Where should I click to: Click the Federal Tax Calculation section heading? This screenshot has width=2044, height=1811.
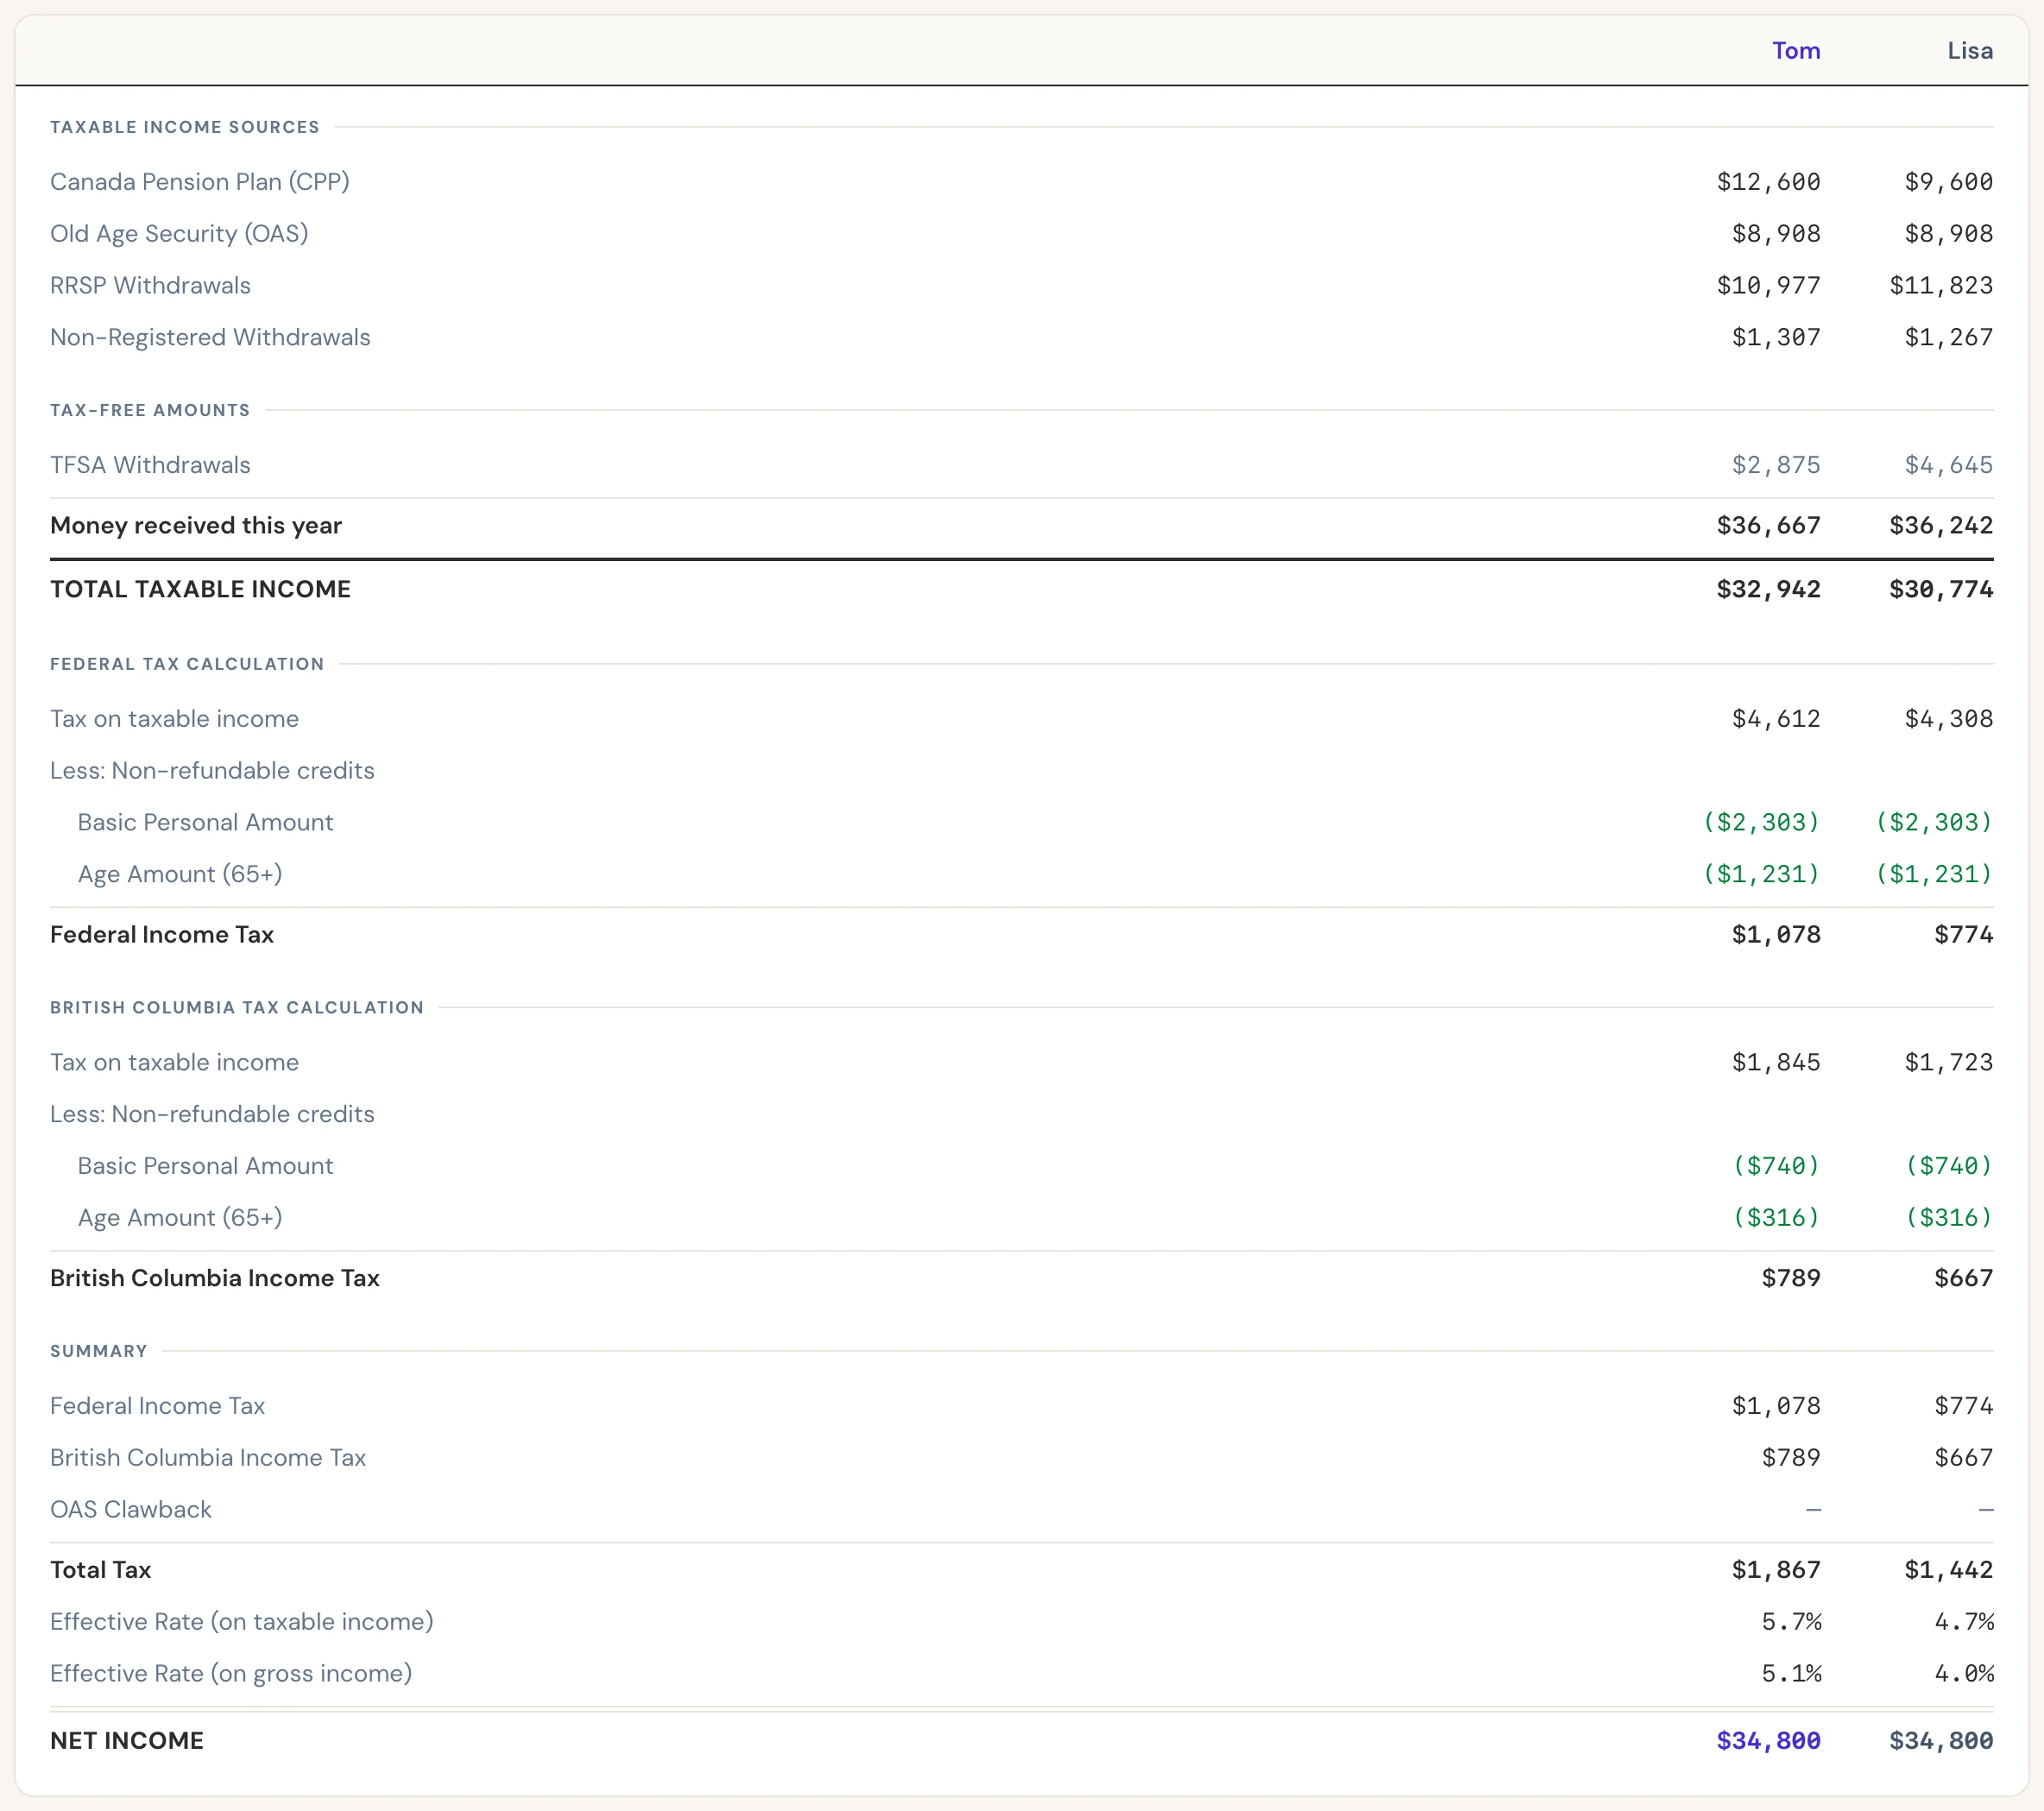187,664
